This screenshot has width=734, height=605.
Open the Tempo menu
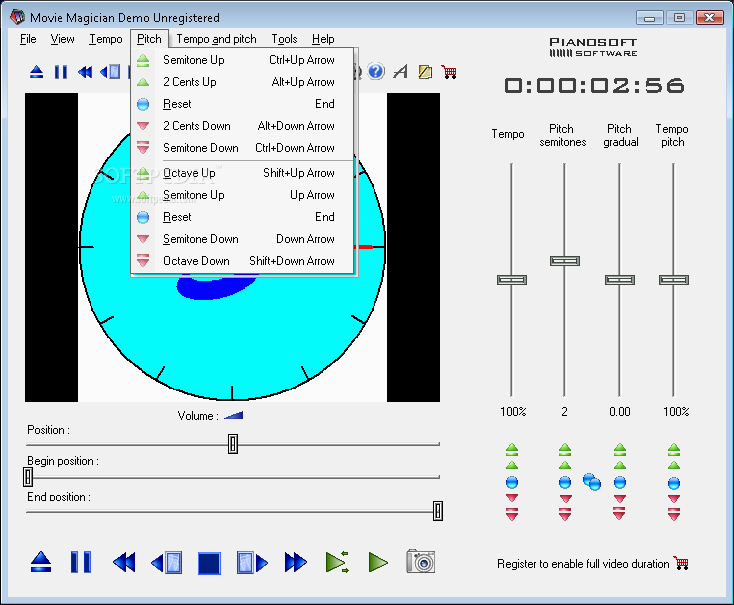[106, 39]
